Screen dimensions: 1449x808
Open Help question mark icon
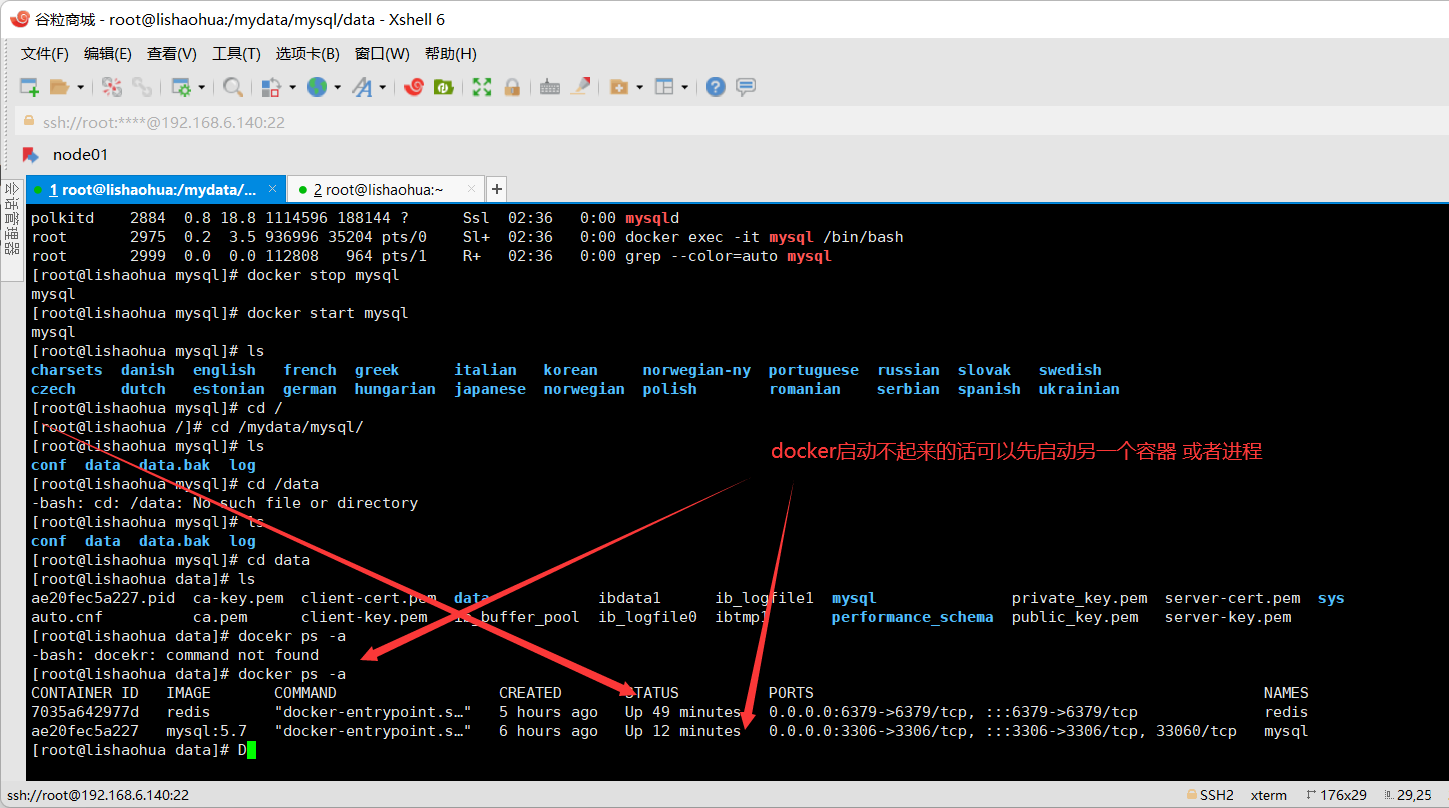[715, 87]
